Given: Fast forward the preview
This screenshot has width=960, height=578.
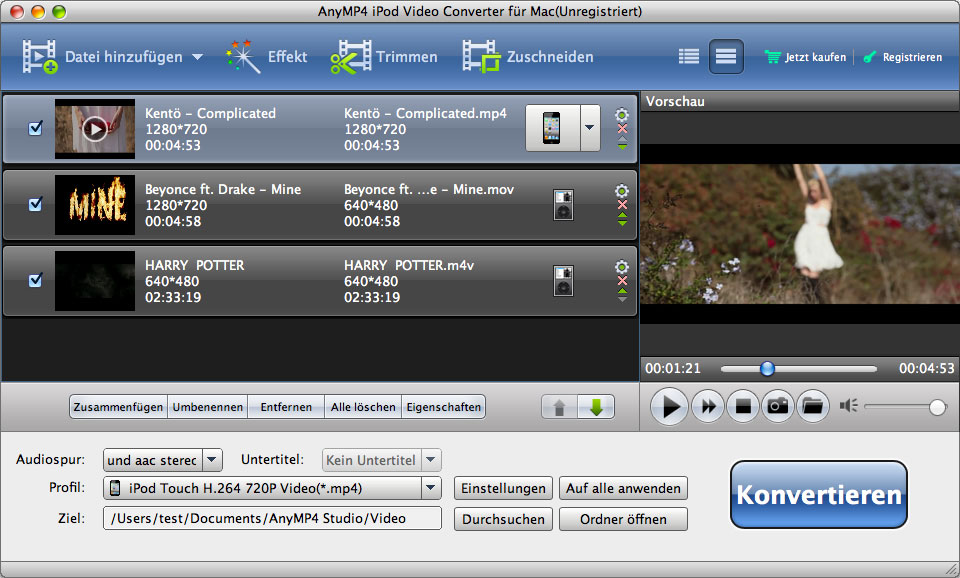Looking at the screenshot, I should 708,406.
